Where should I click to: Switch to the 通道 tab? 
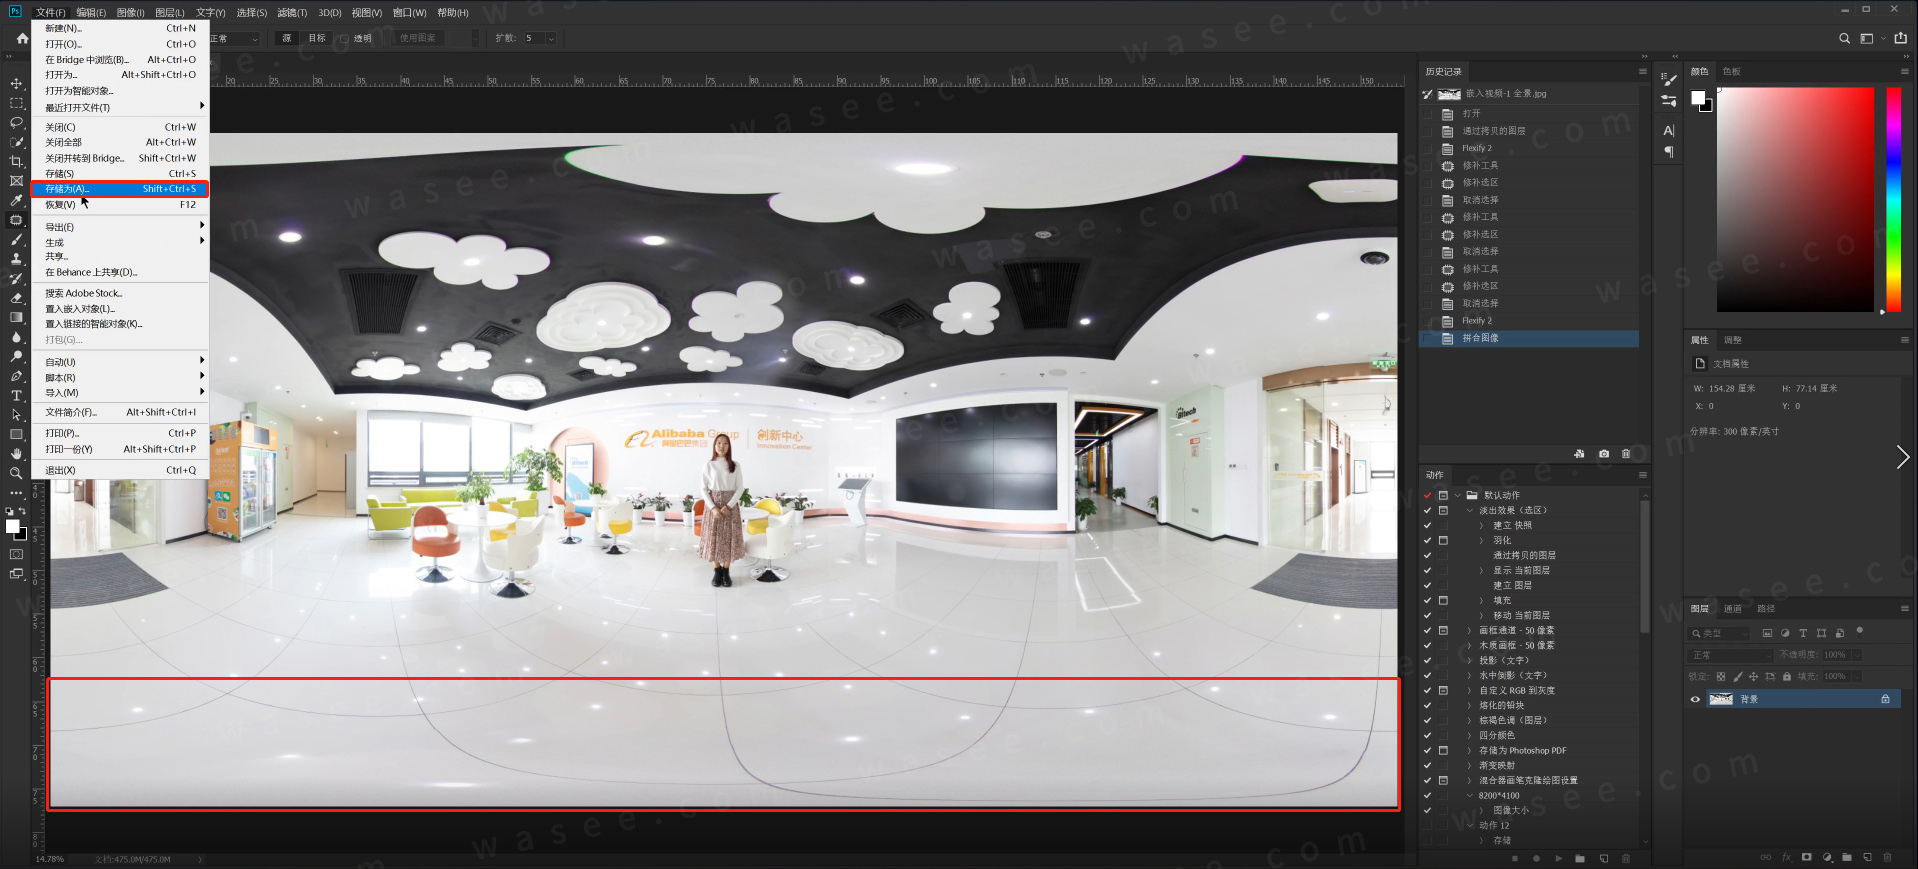(1733, 608)
